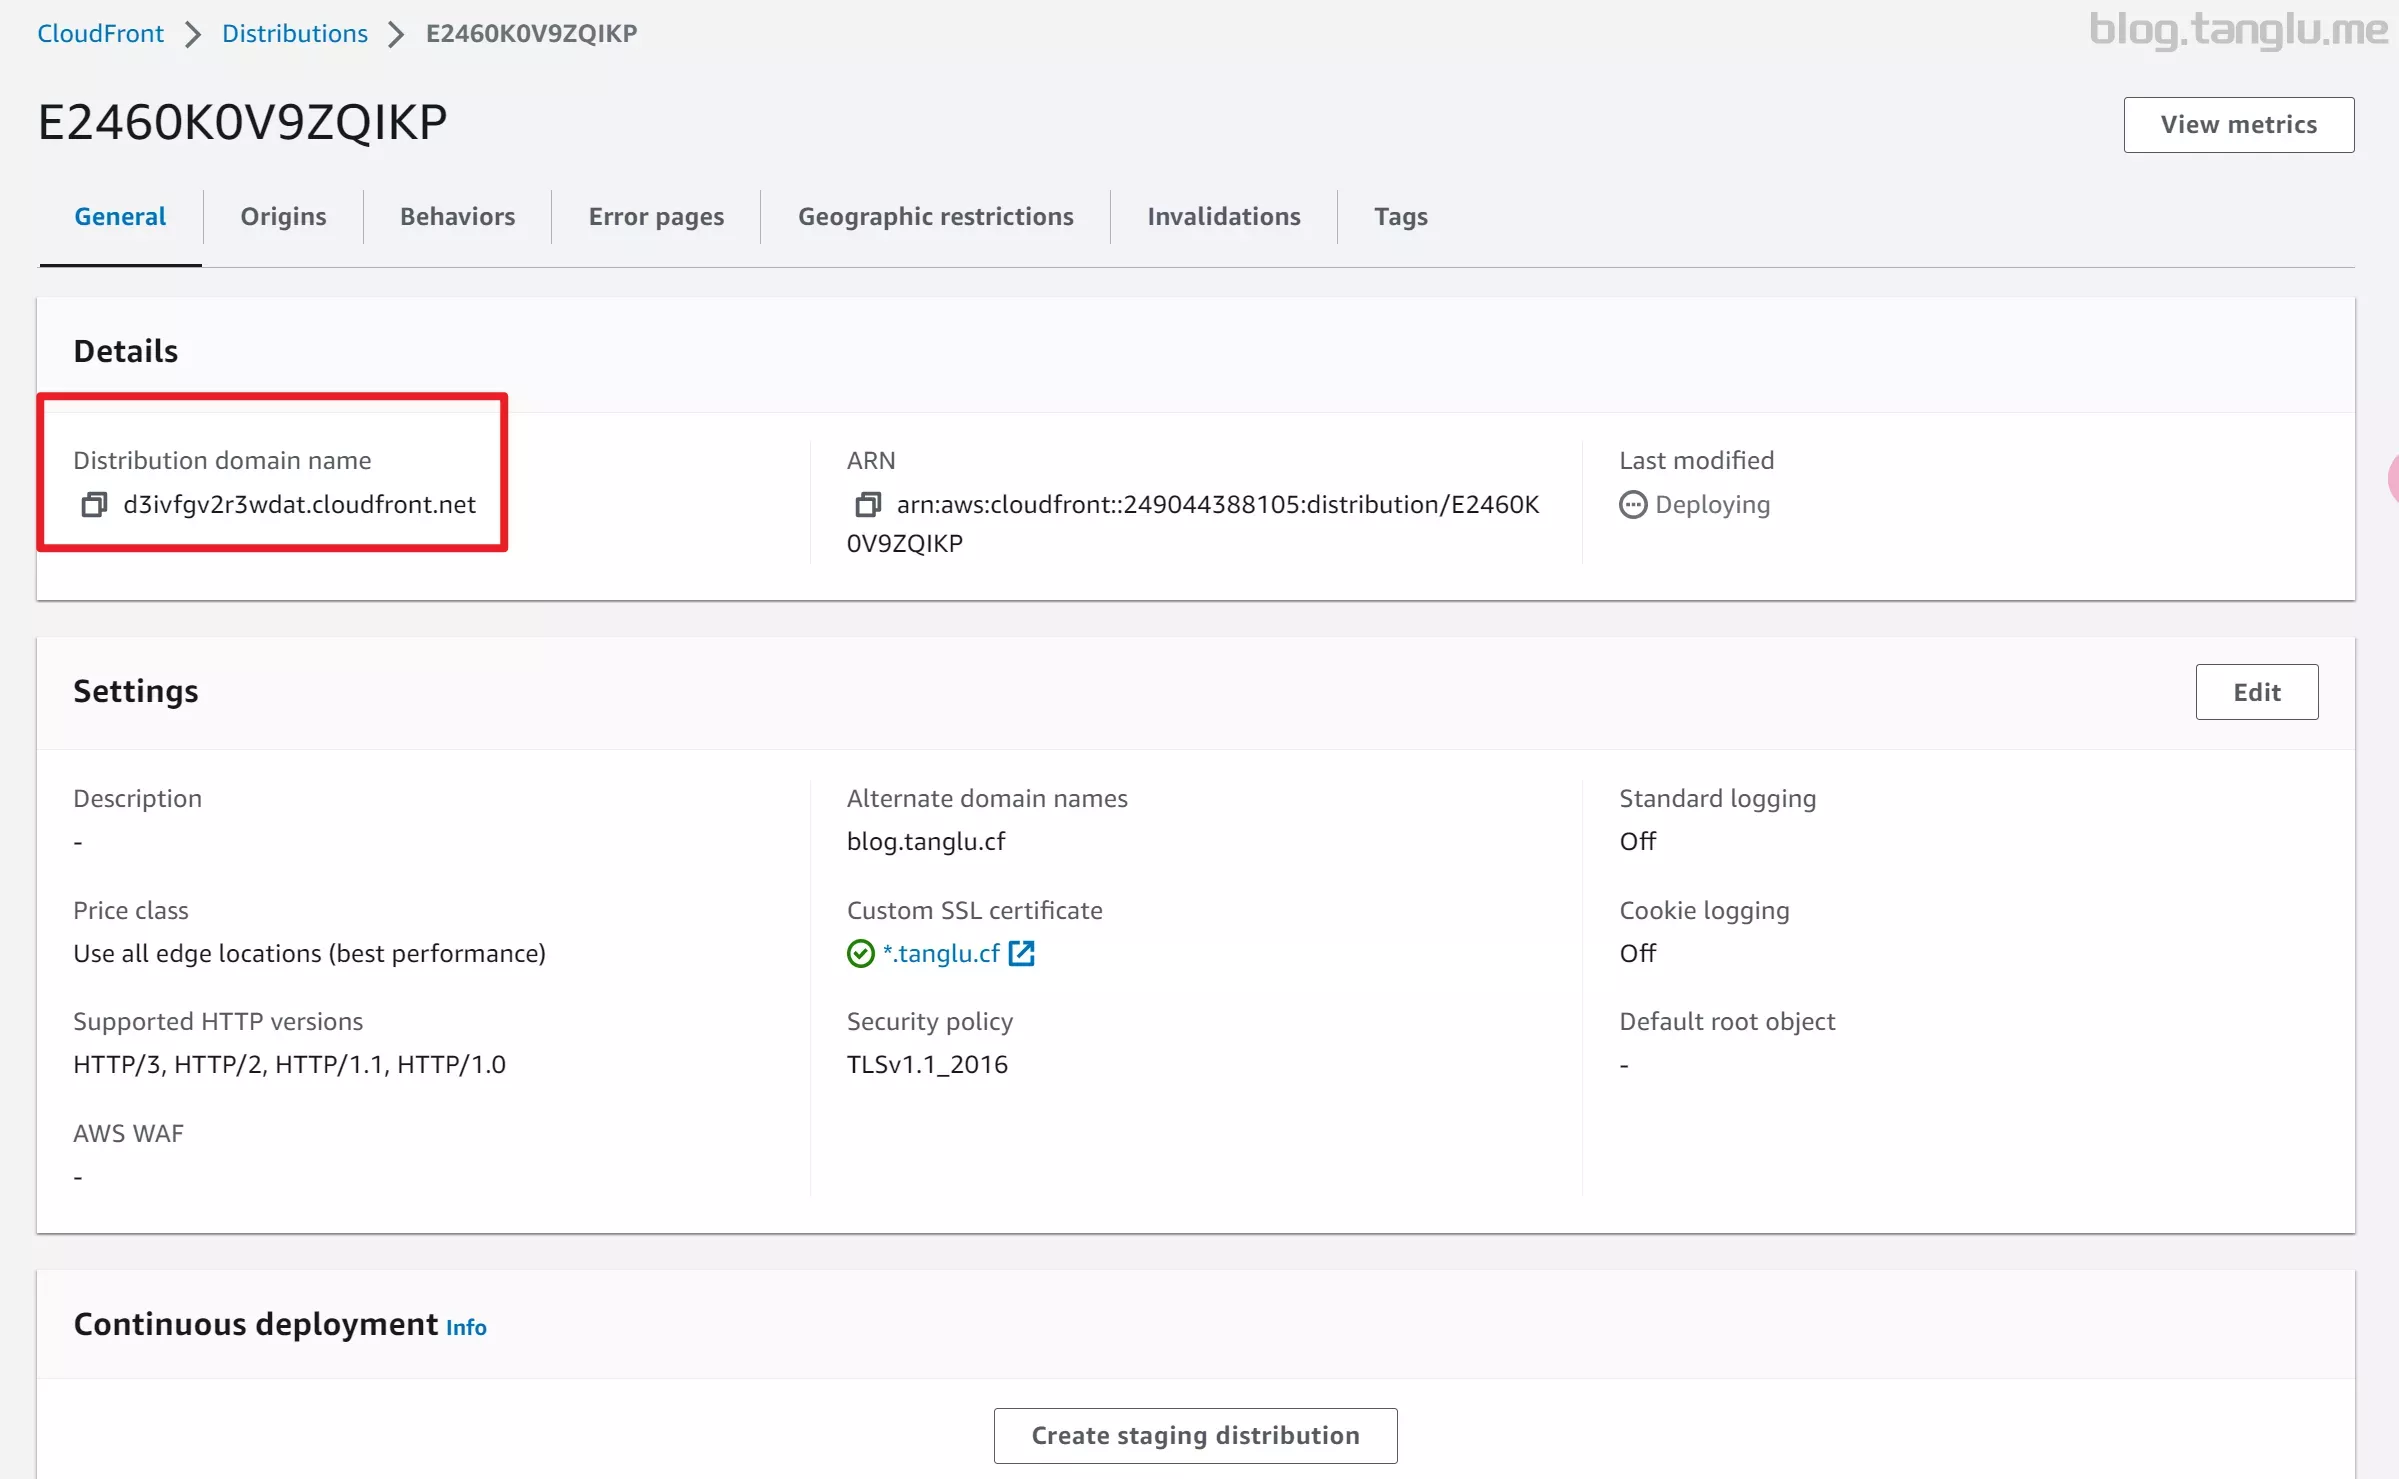Switch to the Tags tab
This screenshot has width=2399, height=1479.
coord(1400,216)
